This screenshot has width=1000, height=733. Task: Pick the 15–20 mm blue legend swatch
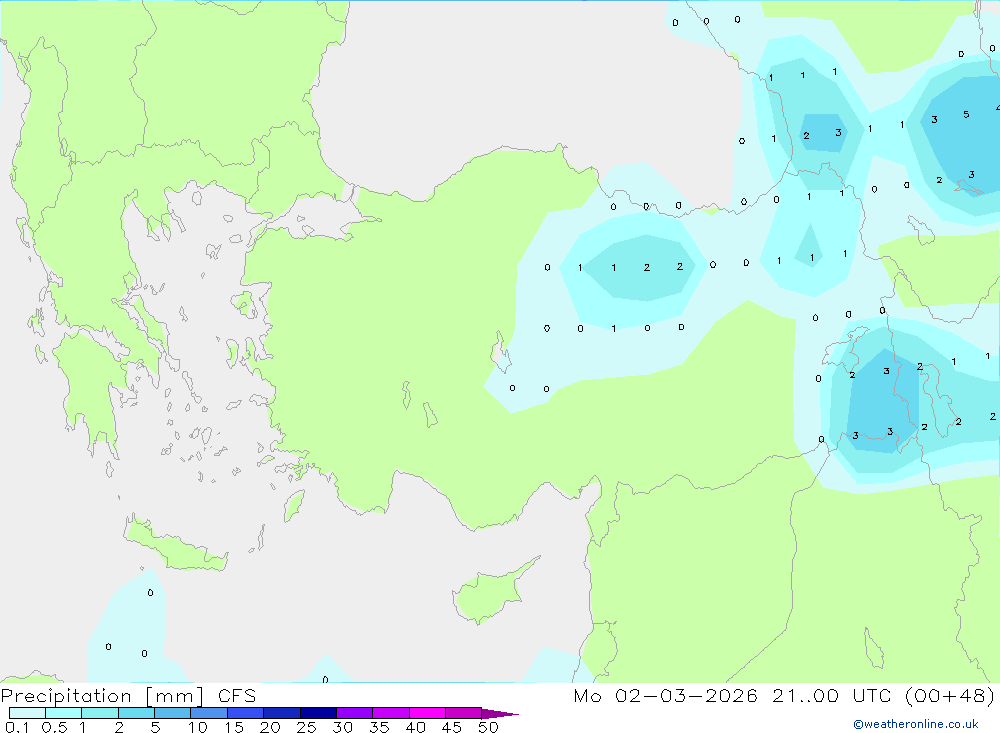tap(246, 713)
